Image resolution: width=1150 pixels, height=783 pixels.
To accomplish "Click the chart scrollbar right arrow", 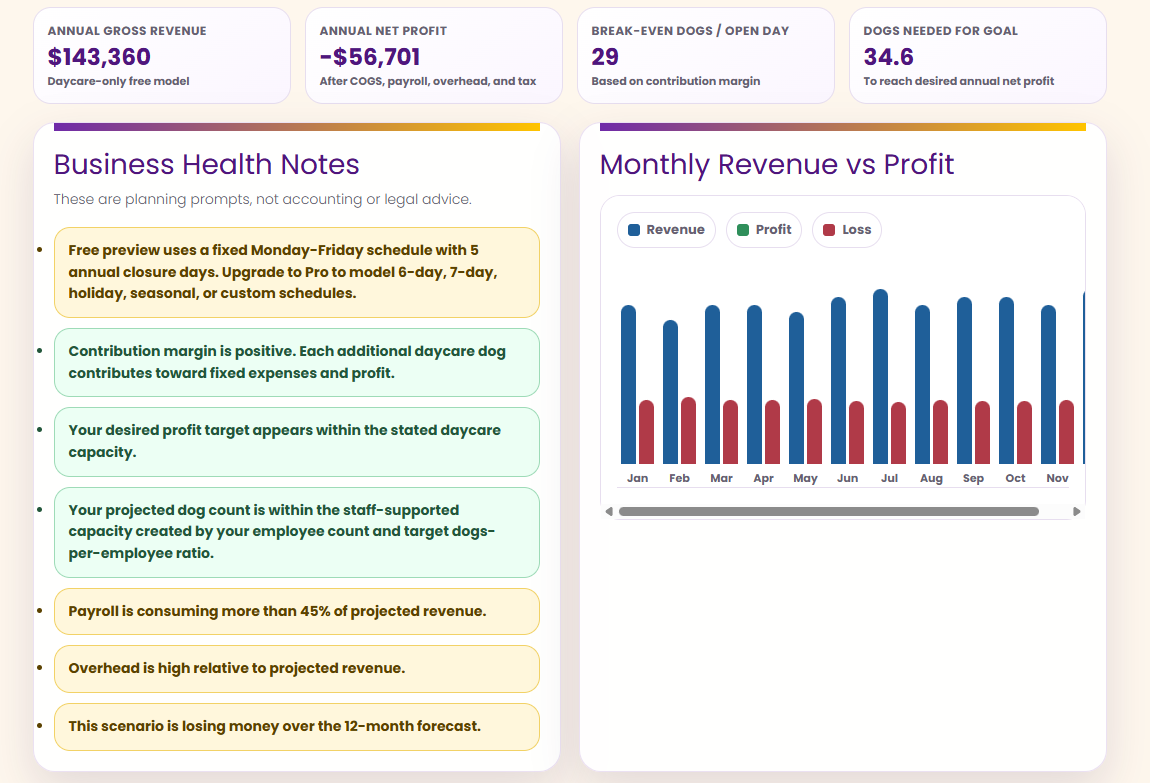I will pyautogui.click(x=1077, y=512).
